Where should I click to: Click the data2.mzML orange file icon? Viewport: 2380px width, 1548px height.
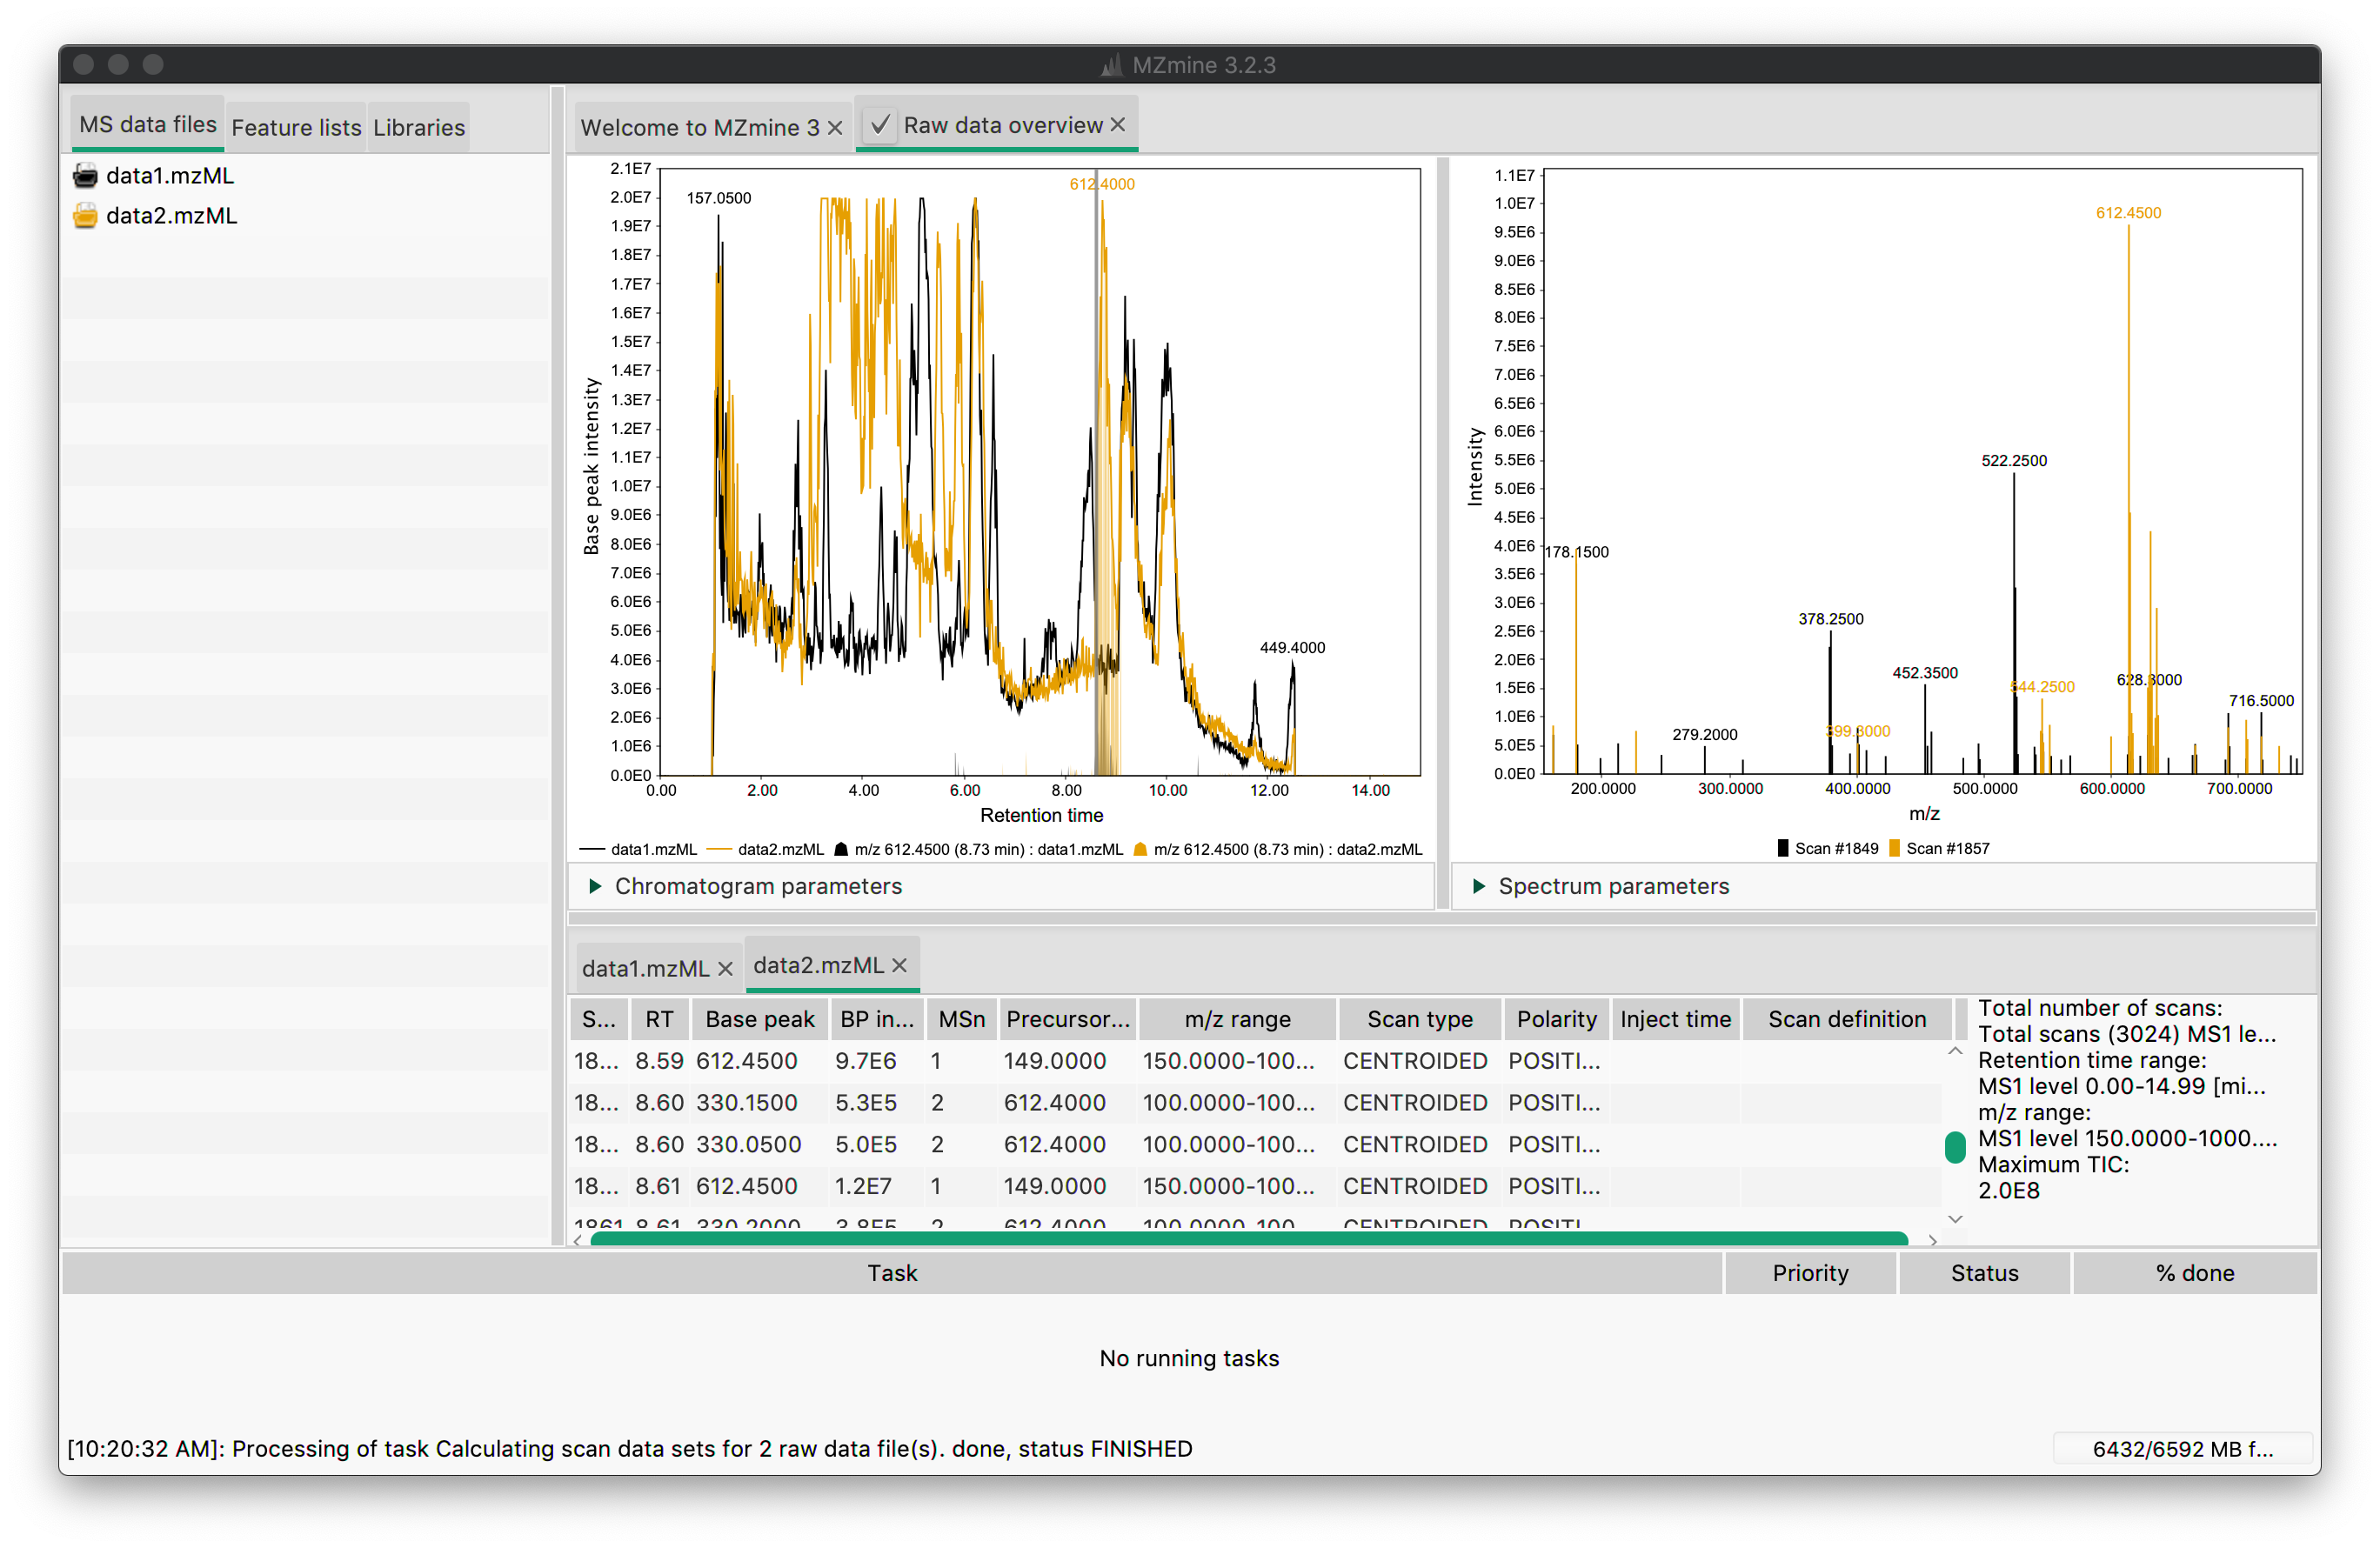pos(86,216)
